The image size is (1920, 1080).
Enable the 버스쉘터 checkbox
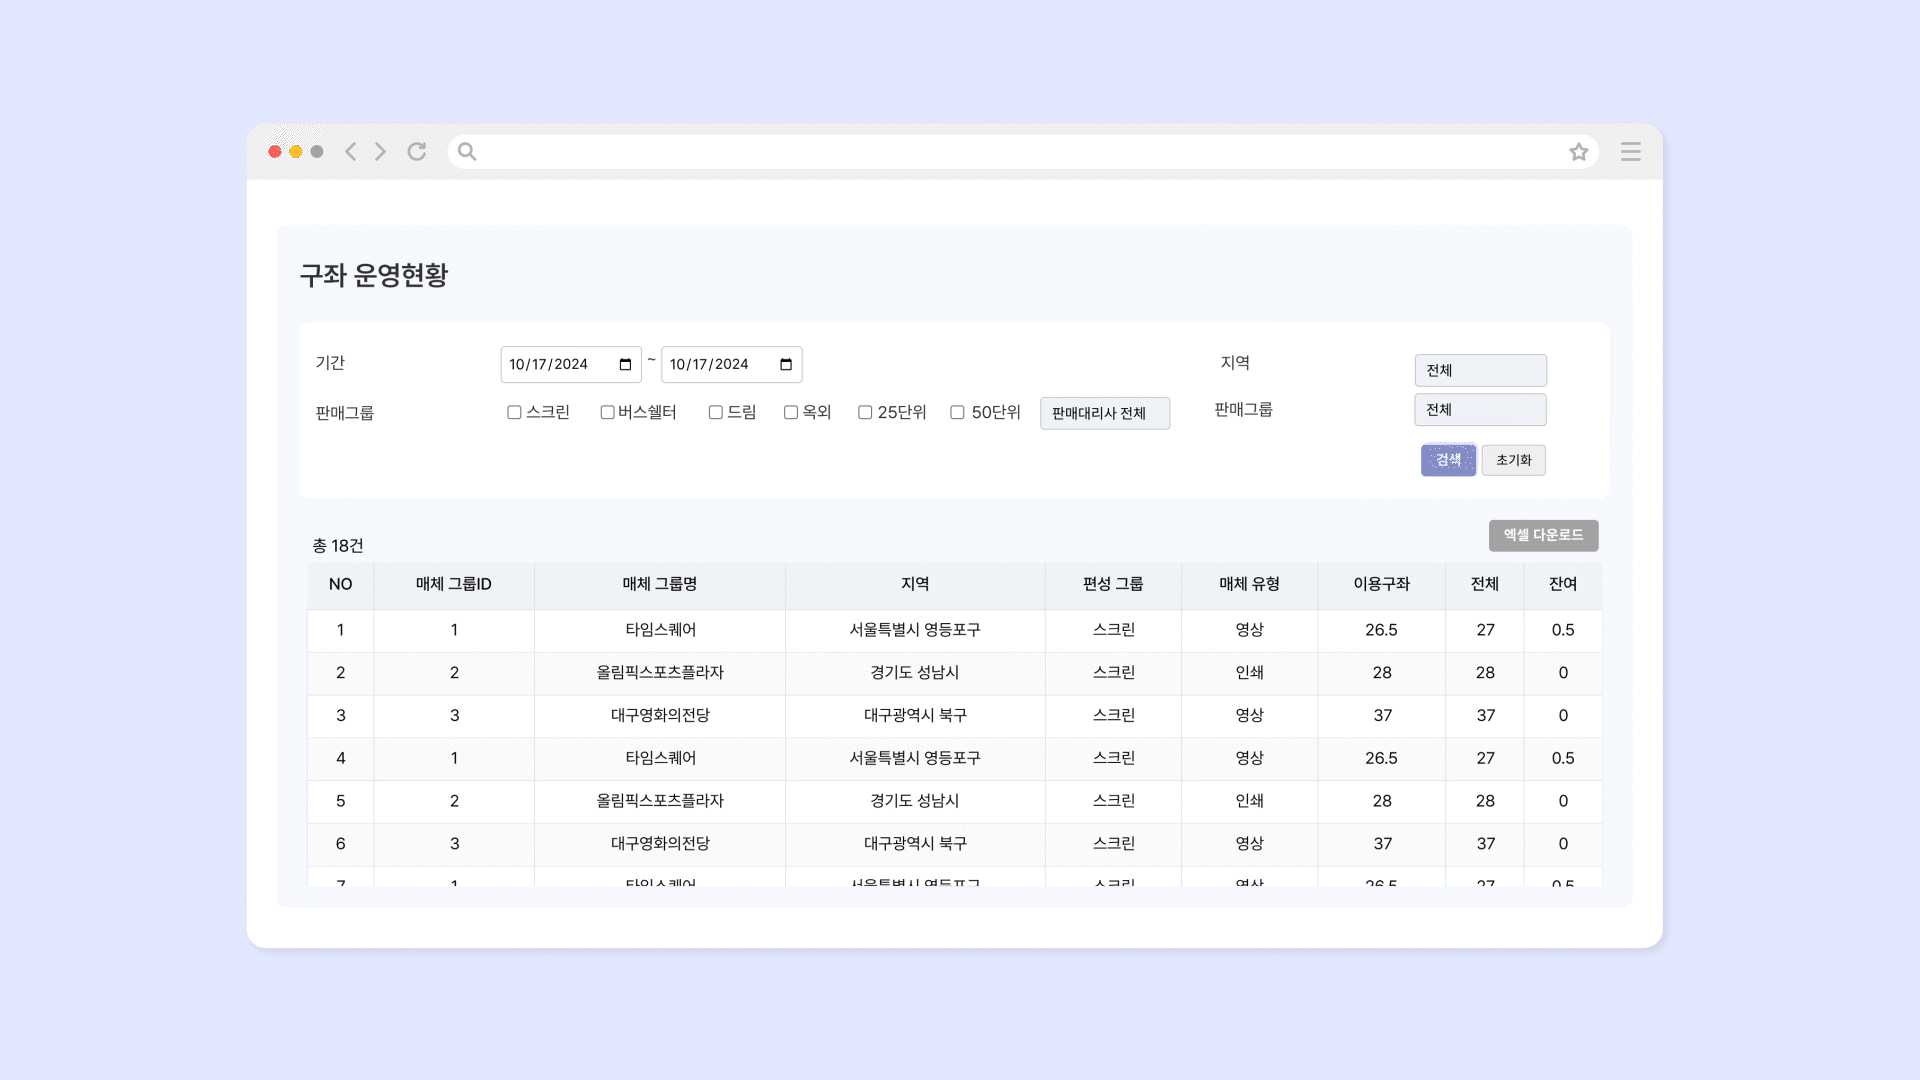pyautogui.click(x=607, y=412)
